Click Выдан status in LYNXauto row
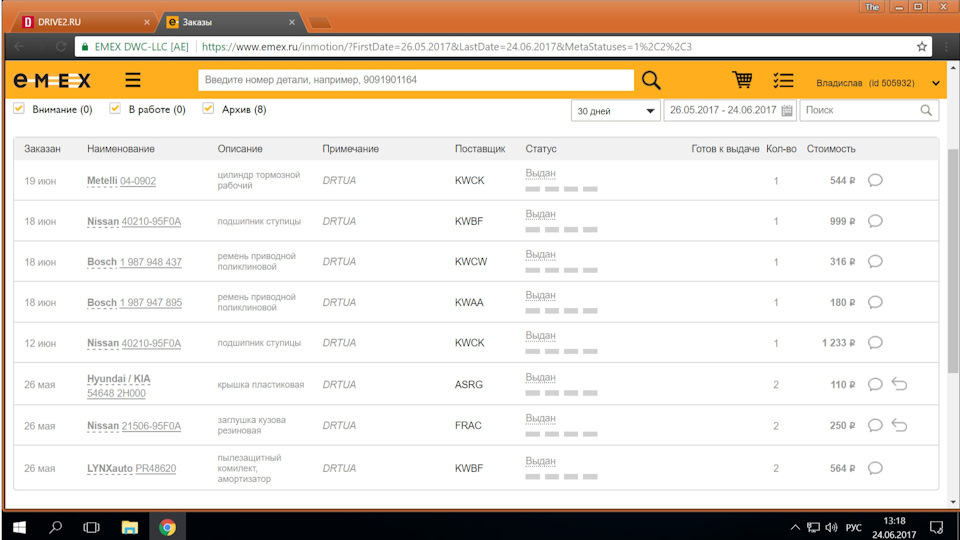 pyautogui.click(x=540, y=461)
